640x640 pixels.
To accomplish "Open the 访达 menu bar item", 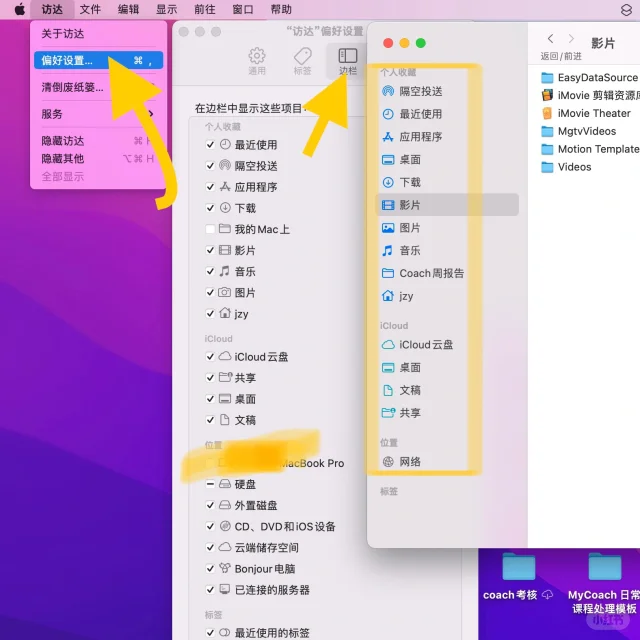I will 52,9.
